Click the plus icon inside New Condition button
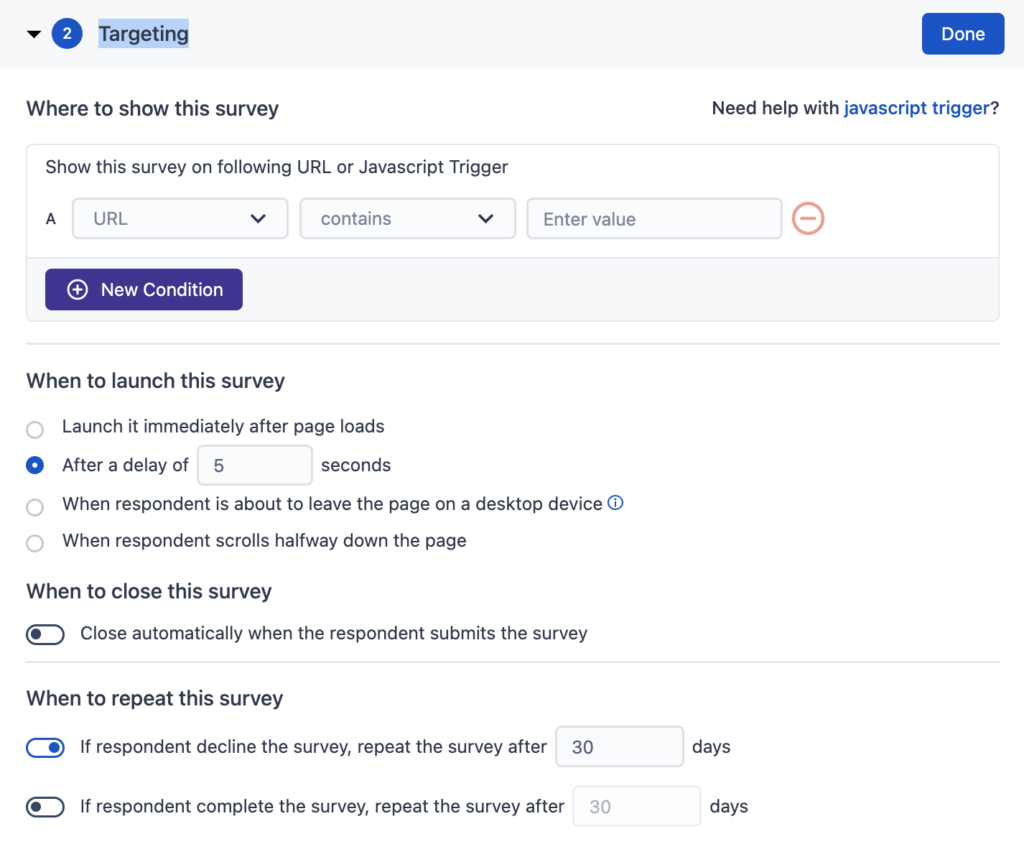Image resolution: width=1024 pixels, height=852 pixels. click(x=78, y=289)
